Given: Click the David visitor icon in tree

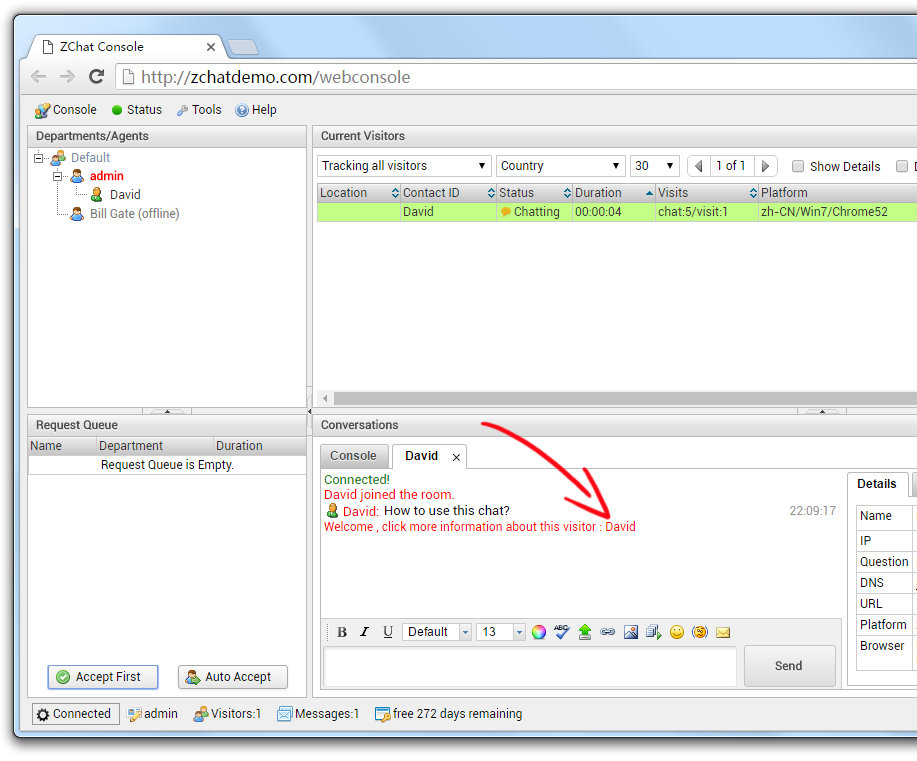Looking at the screenshot, I should [97, 194].
